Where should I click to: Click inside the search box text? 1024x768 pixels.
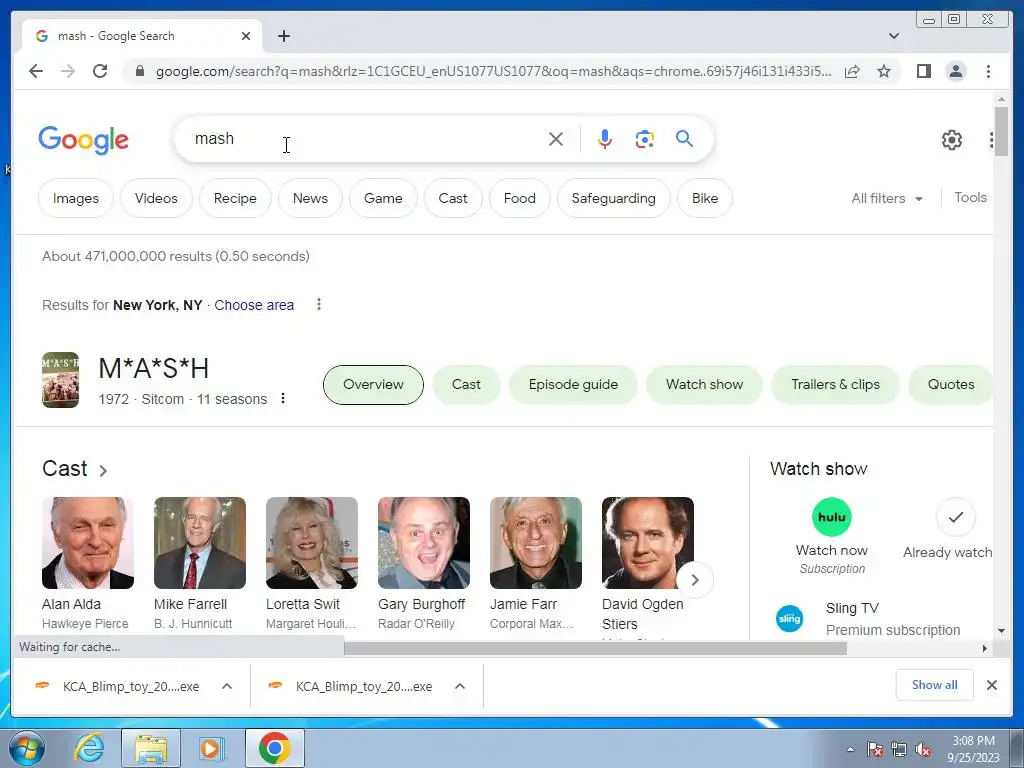[x=214, y=138]
